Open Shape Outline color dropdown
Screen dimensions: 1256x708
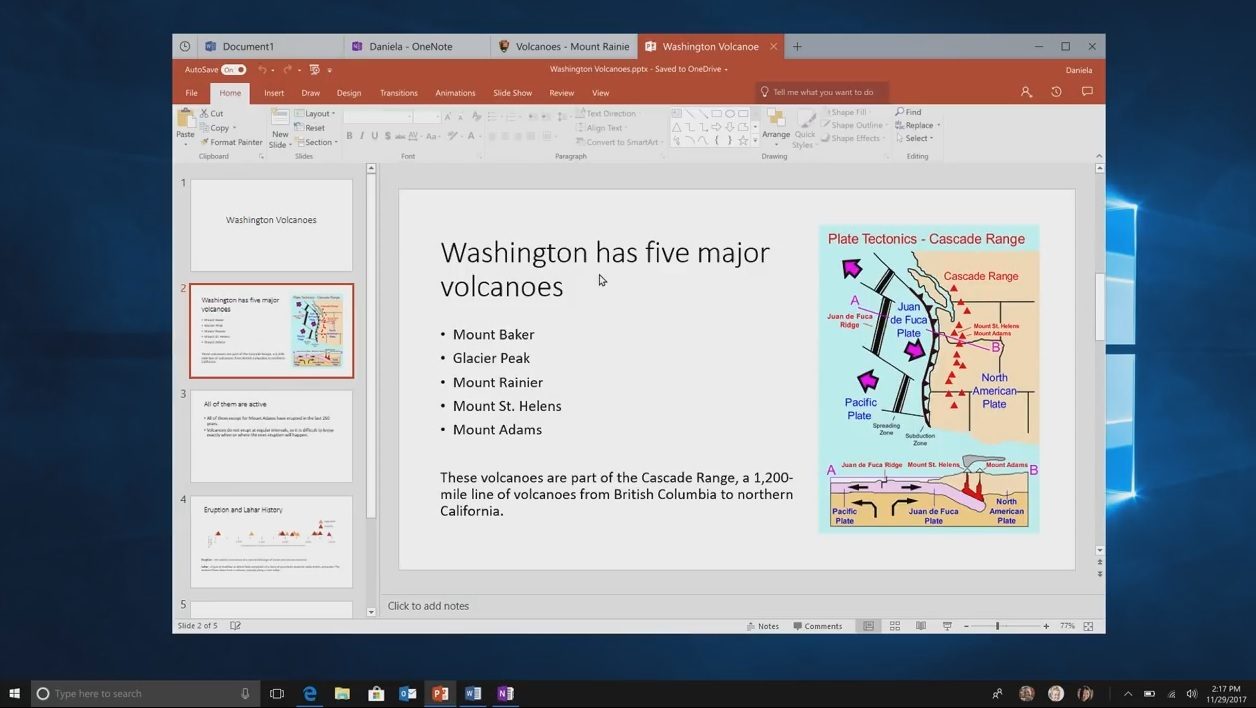pos(855,126)
